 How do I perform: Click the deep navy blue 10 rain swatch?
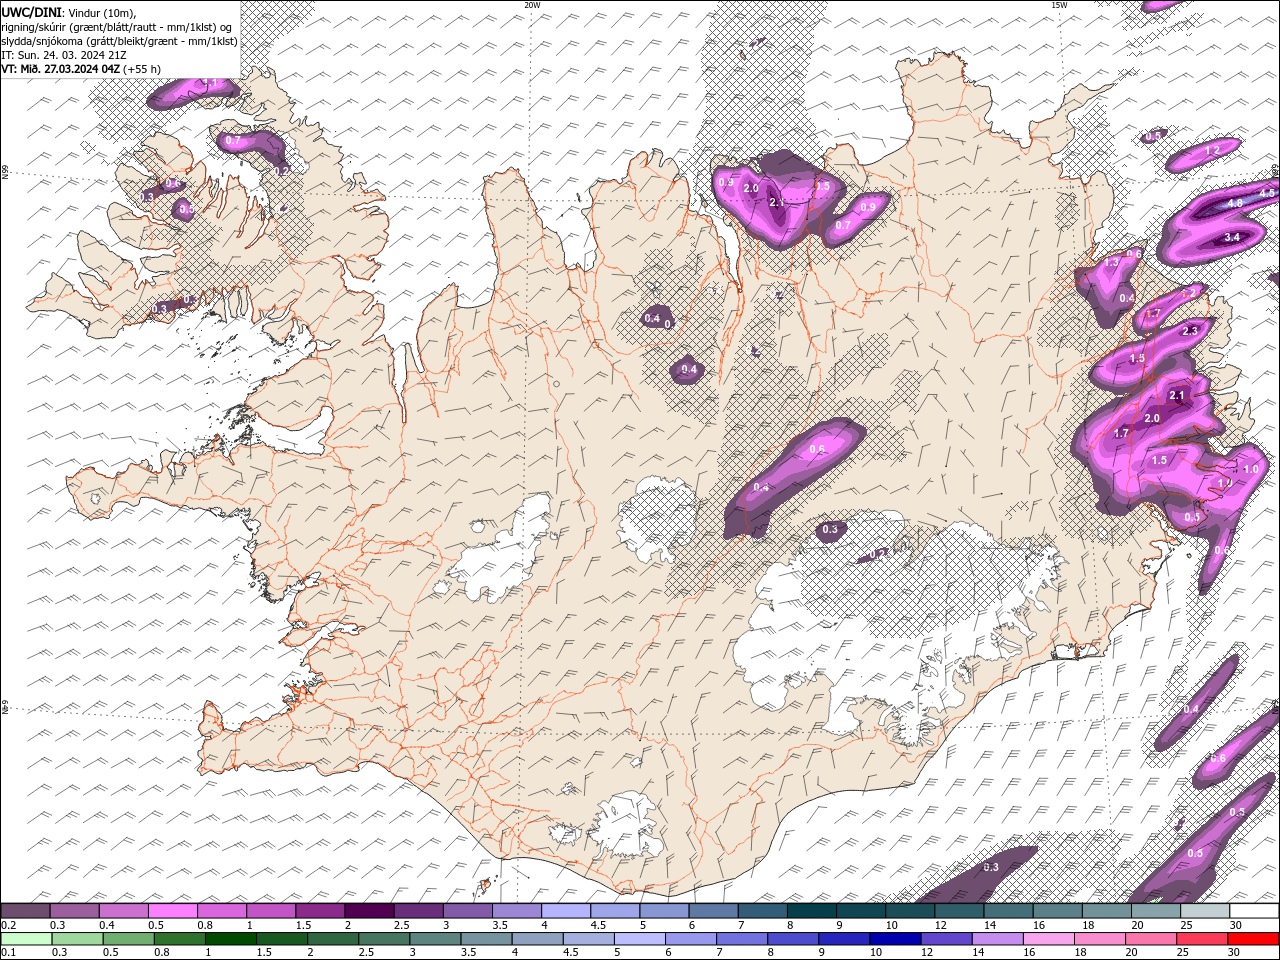coord(895,938)
